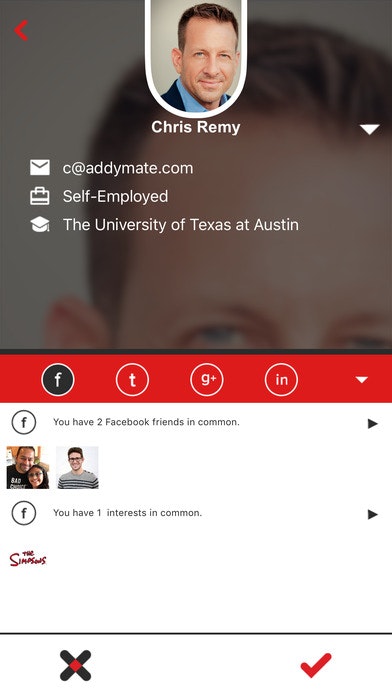The height and width of the screenshot is (696, 392).
Task: Switch to the Google Plus tab
Action: coord(207,380)
